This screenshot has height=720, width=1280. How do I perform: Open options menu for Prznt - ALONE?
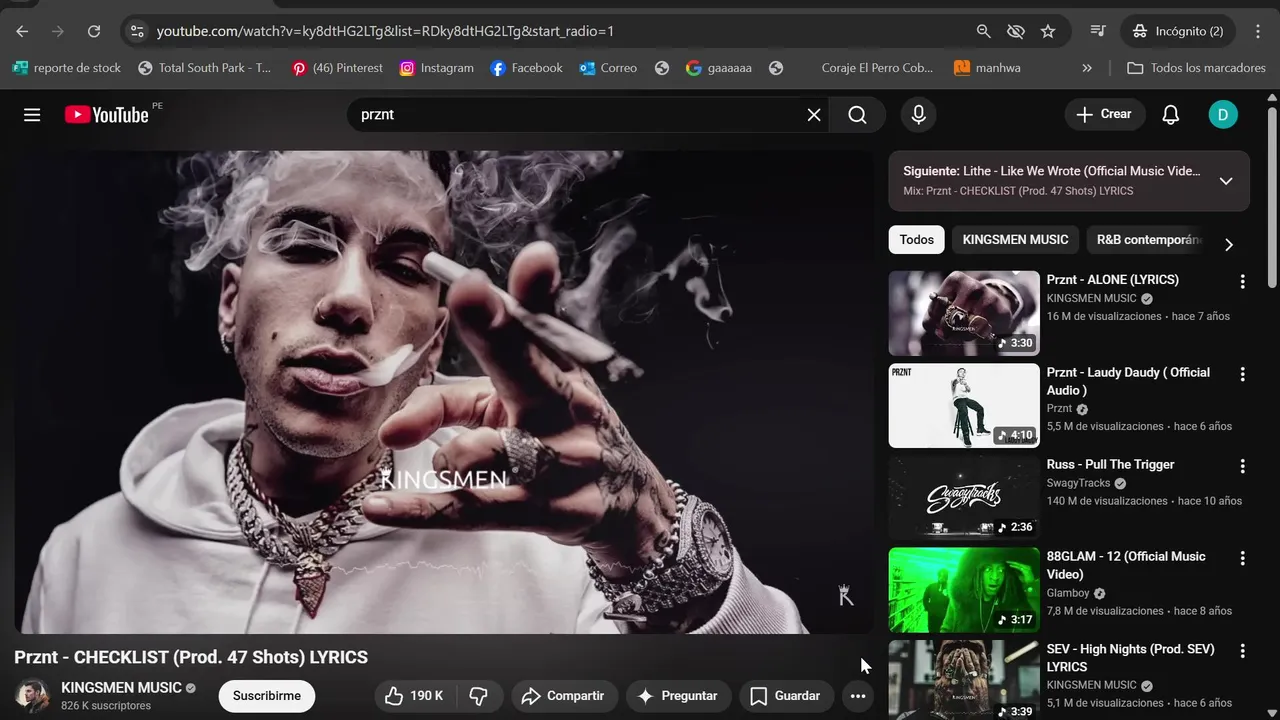[1242, 282]
